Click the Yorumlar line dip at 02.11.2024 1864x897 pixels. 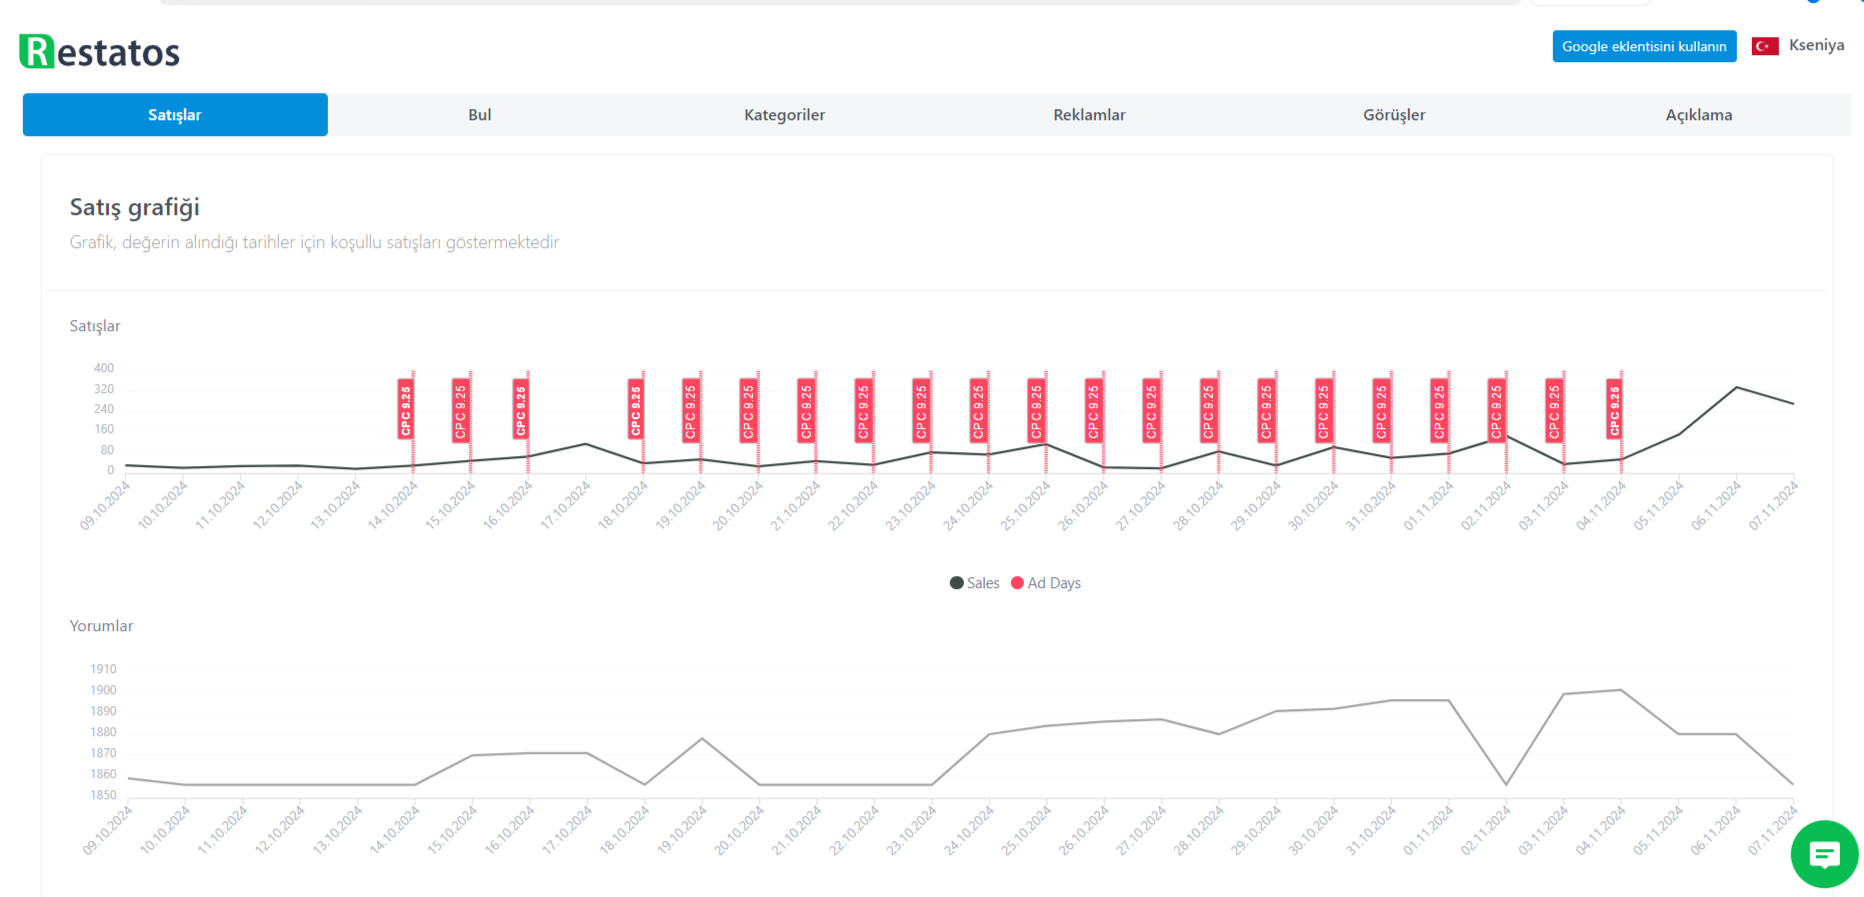click(x=1506, y=785)
